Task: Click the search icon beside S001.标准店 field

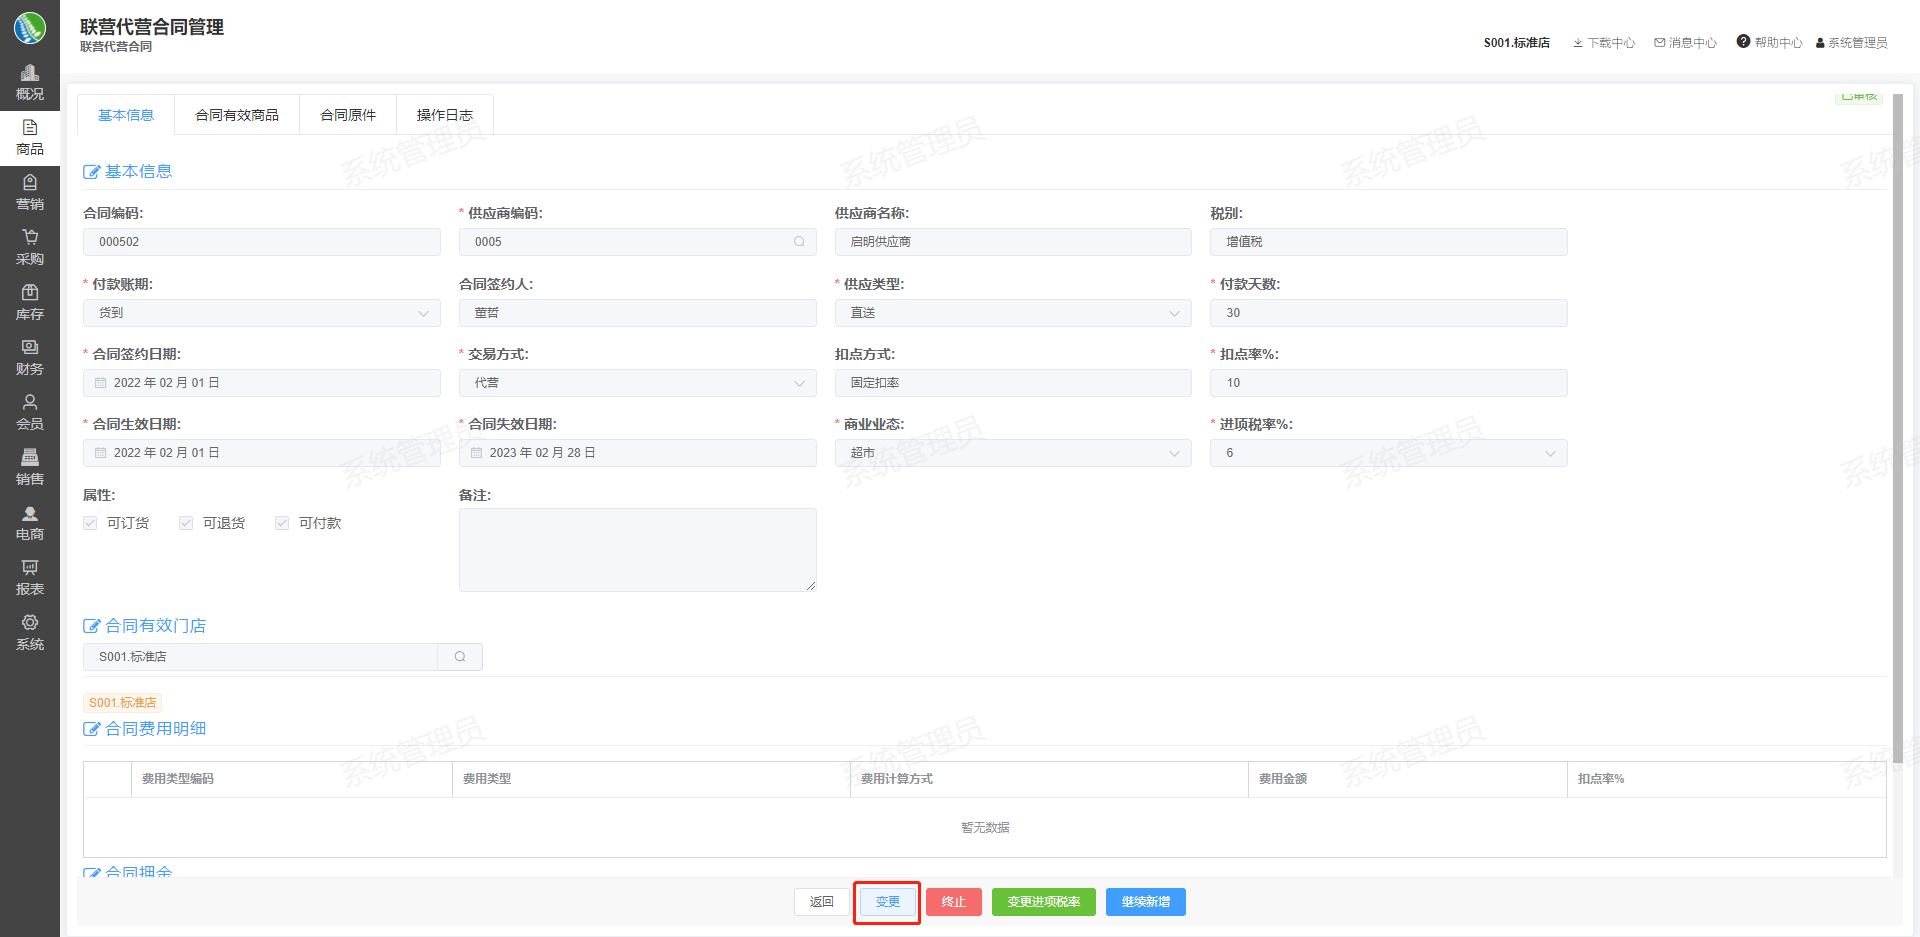Action: pyautogui.click(x=460, y=657)
